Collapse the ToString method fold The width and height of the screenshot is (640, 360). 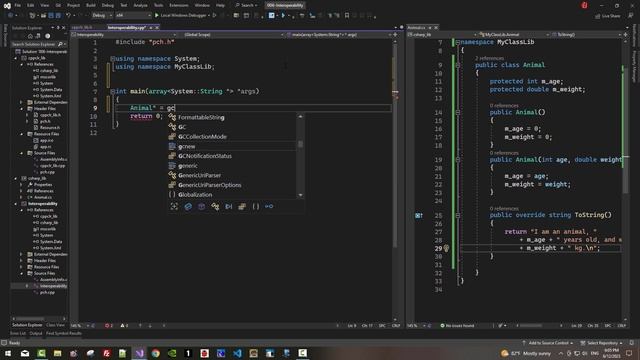(x=458, y=215)
